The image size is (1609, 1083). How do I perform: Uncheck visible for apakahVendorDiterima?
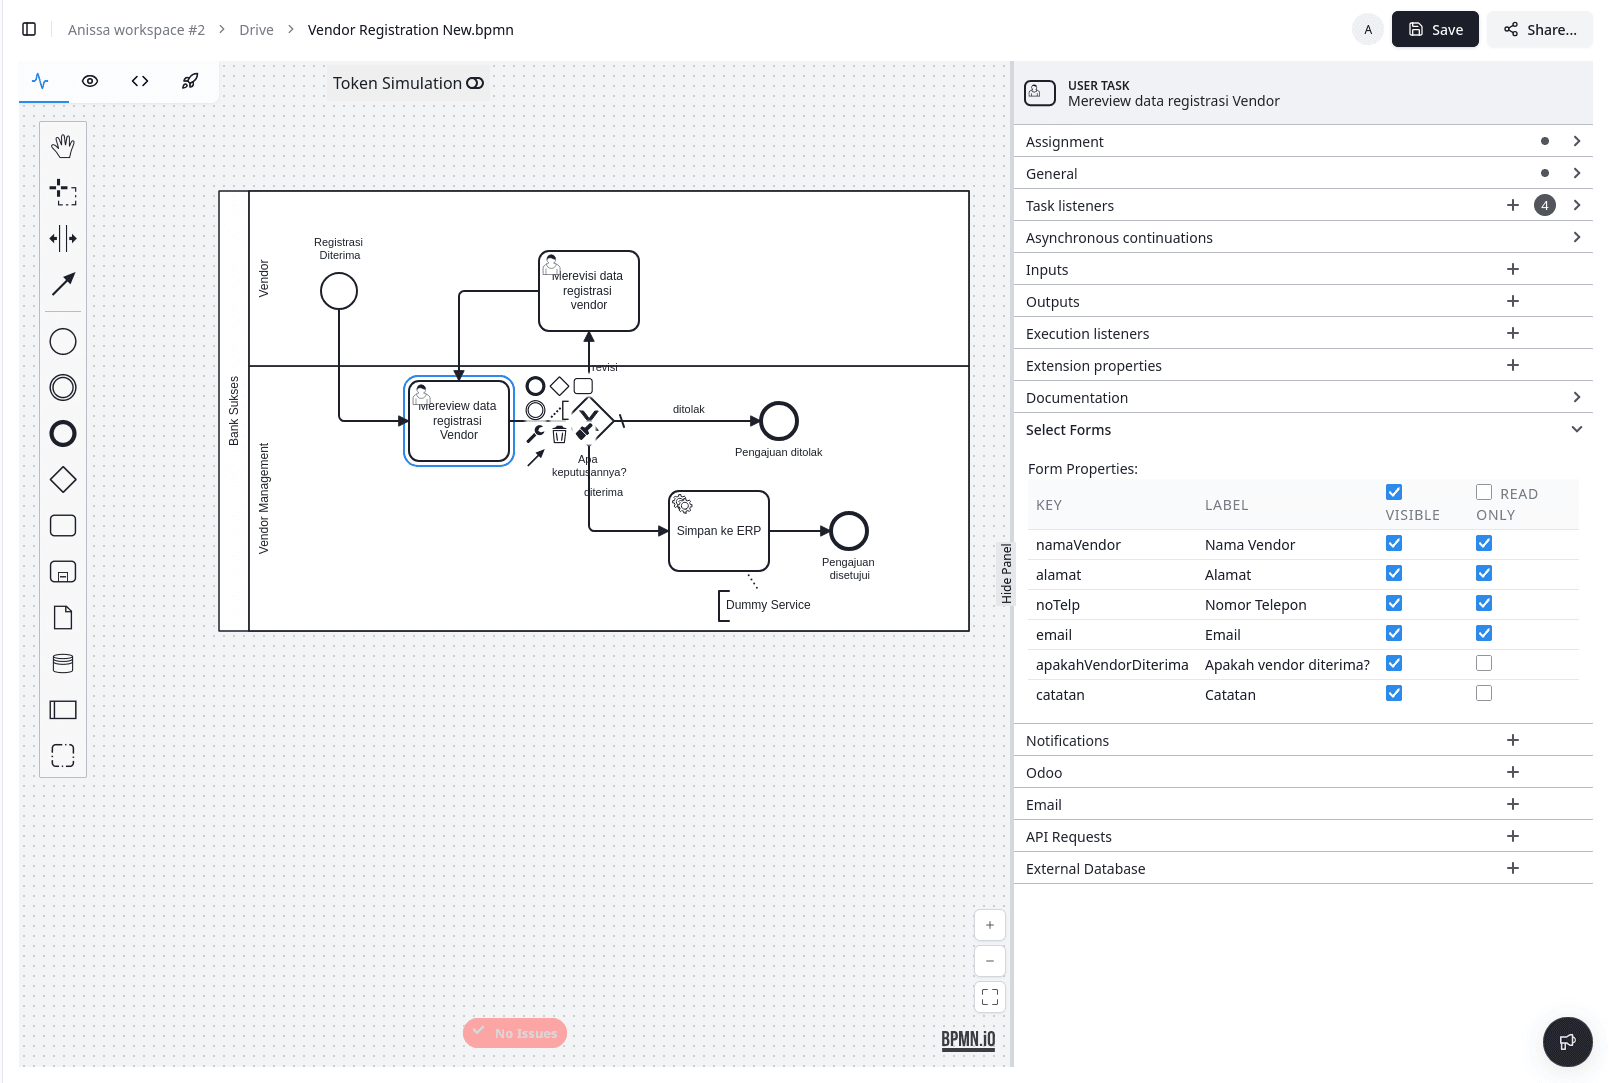pos(1394,664)
